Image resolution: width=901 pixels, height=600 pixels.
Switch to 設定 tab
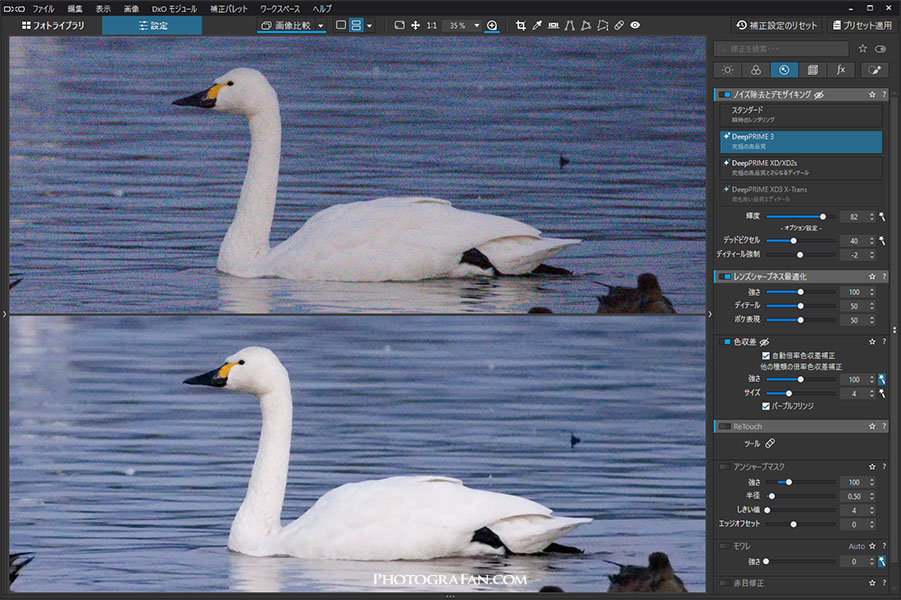pos(152,25)
